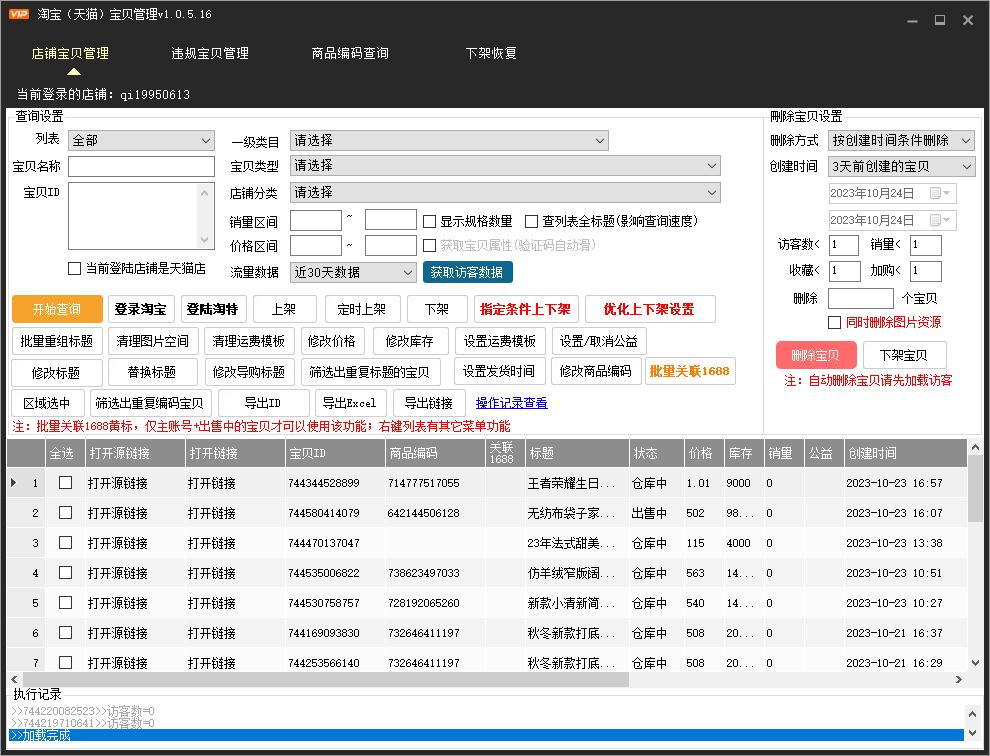Select checkbox for row 2 item 744580414079
The height and width of the screenshot is (756, 990).
65,513
